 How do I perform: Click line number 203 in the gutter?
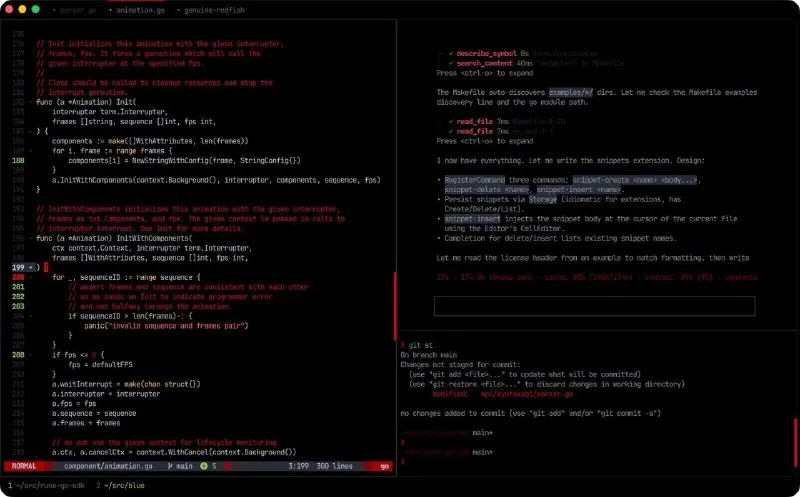(x=18, y=306)
